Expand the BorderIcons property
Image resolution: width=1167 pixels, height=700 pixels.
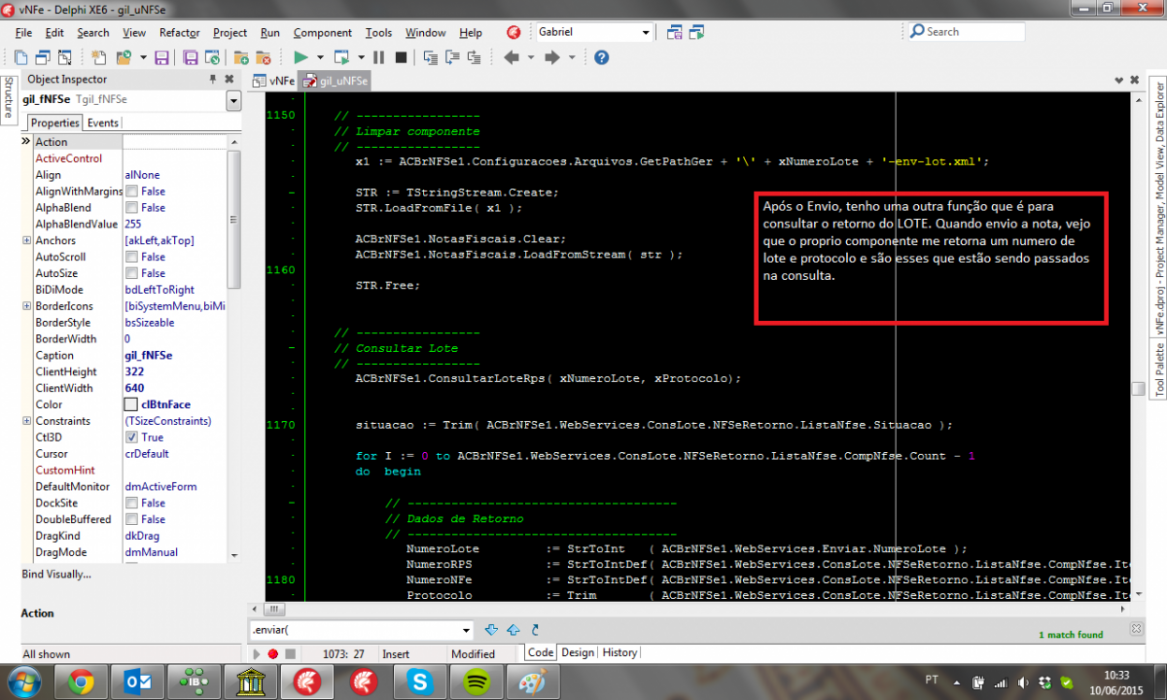click(27, 306)
